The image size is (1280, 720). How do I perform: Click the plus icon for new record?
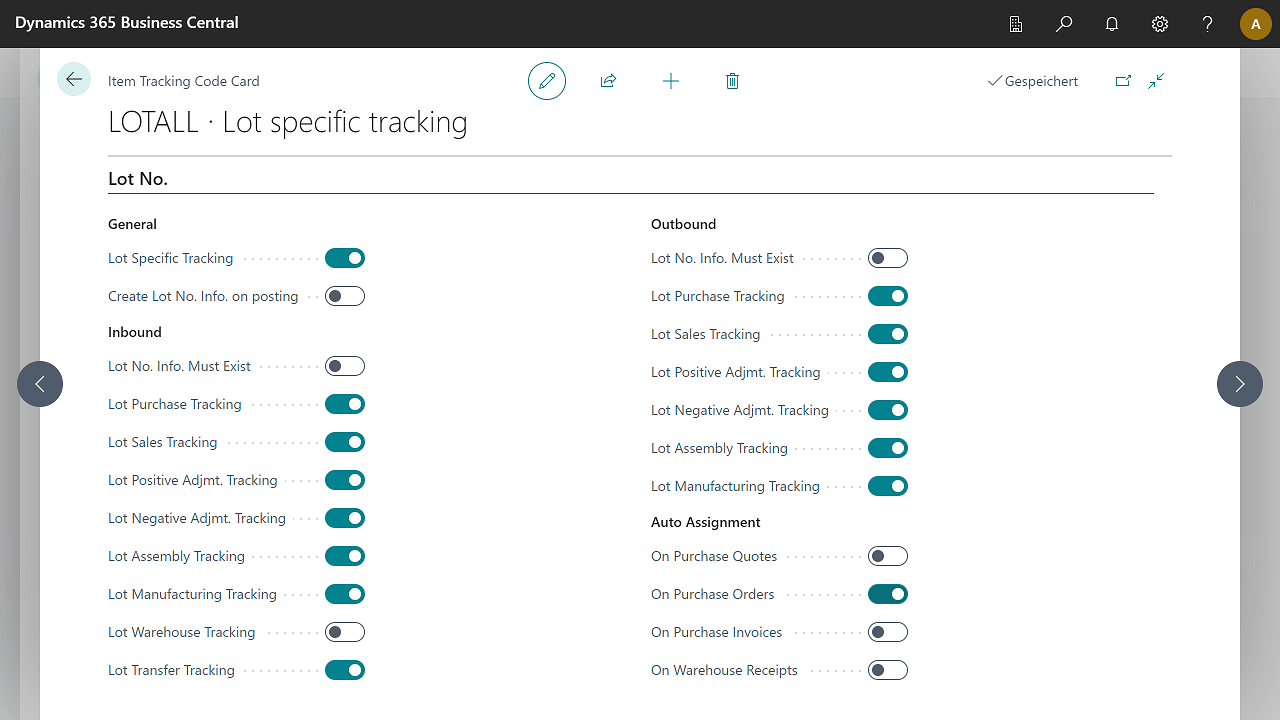click(x=671, y=81)
